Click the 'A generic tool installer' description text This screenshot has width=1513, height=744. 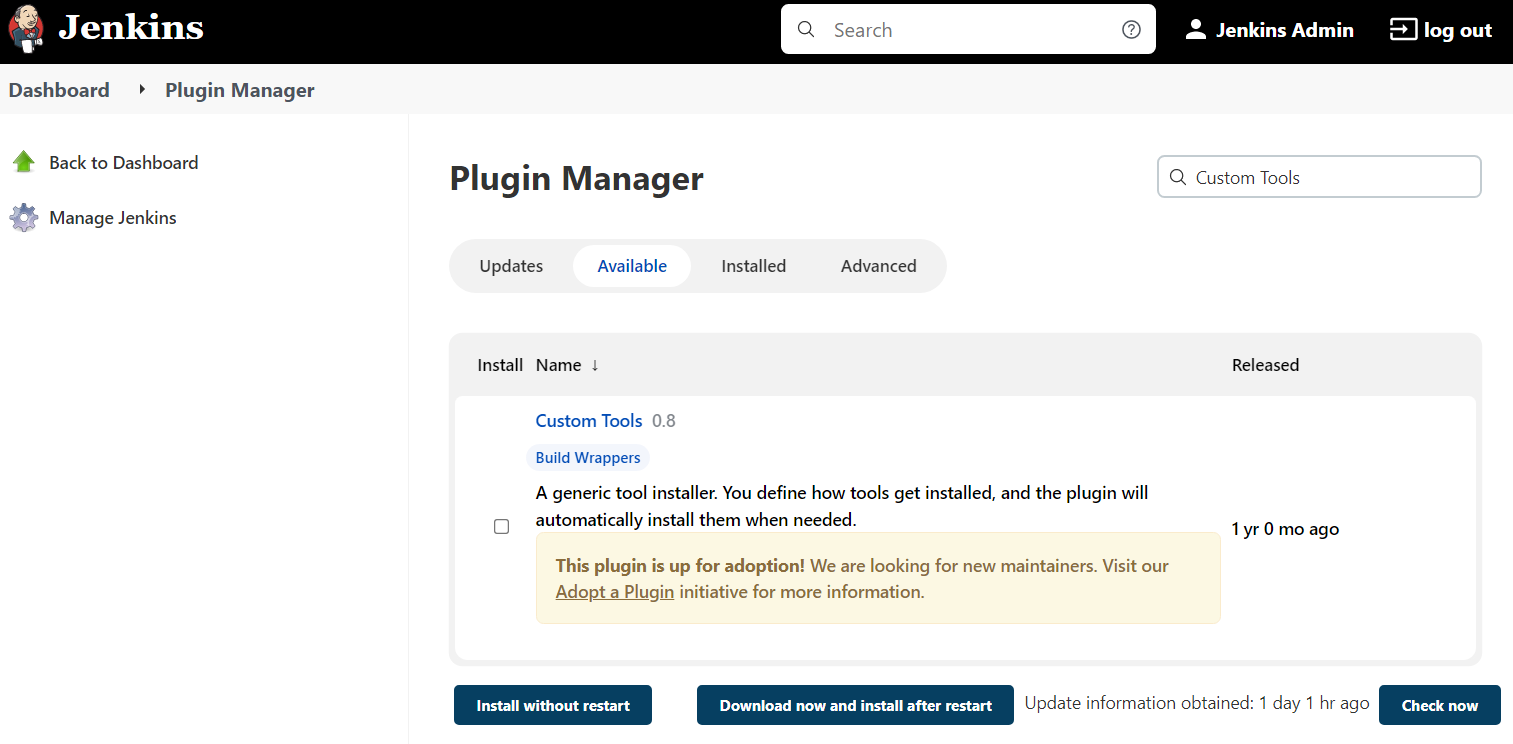(x=842, y=506)
